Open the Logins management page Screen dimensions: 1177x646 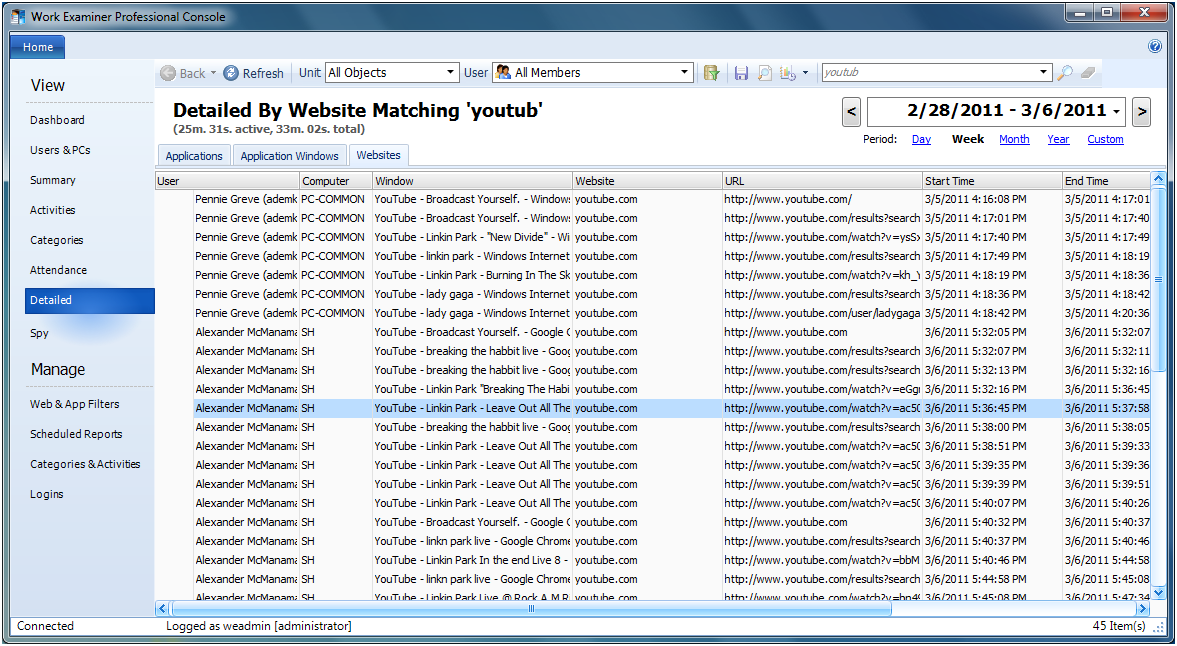[x=47, y=494]
